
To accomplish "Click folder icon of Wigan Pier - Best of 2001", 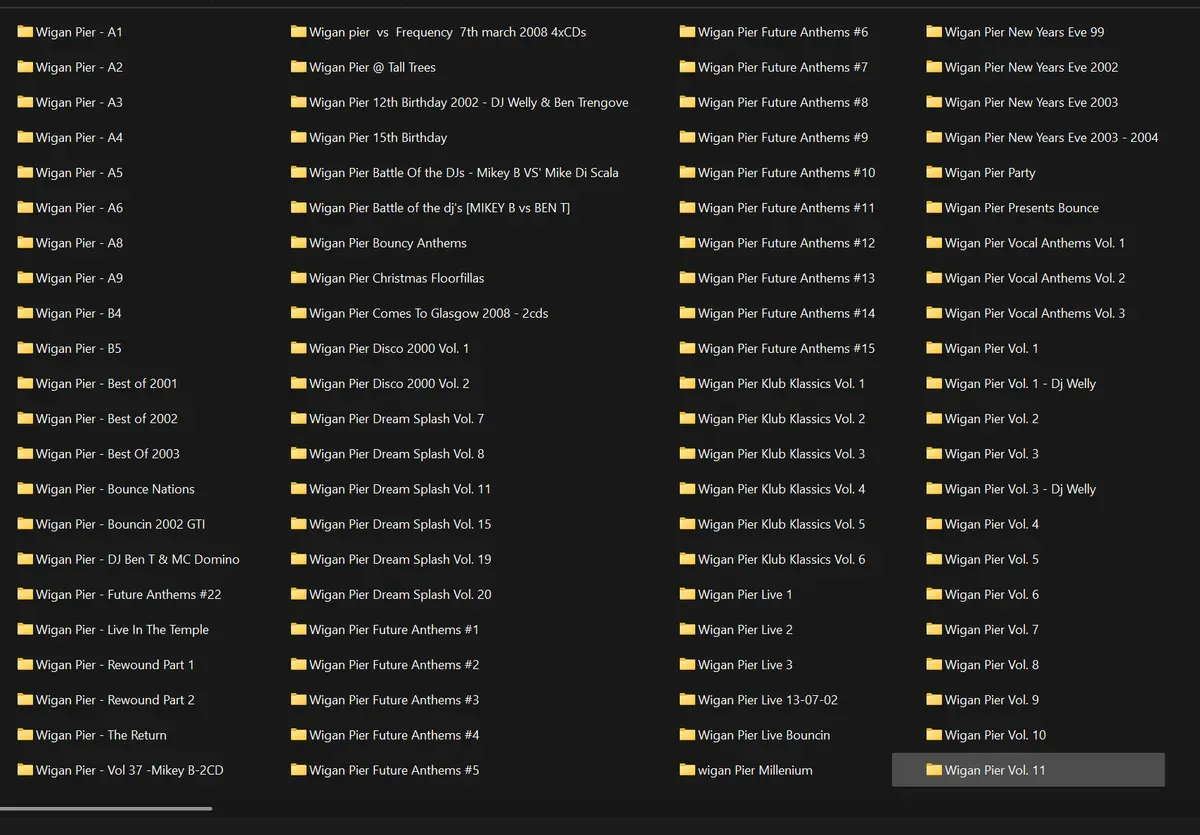I will [25, 383].
